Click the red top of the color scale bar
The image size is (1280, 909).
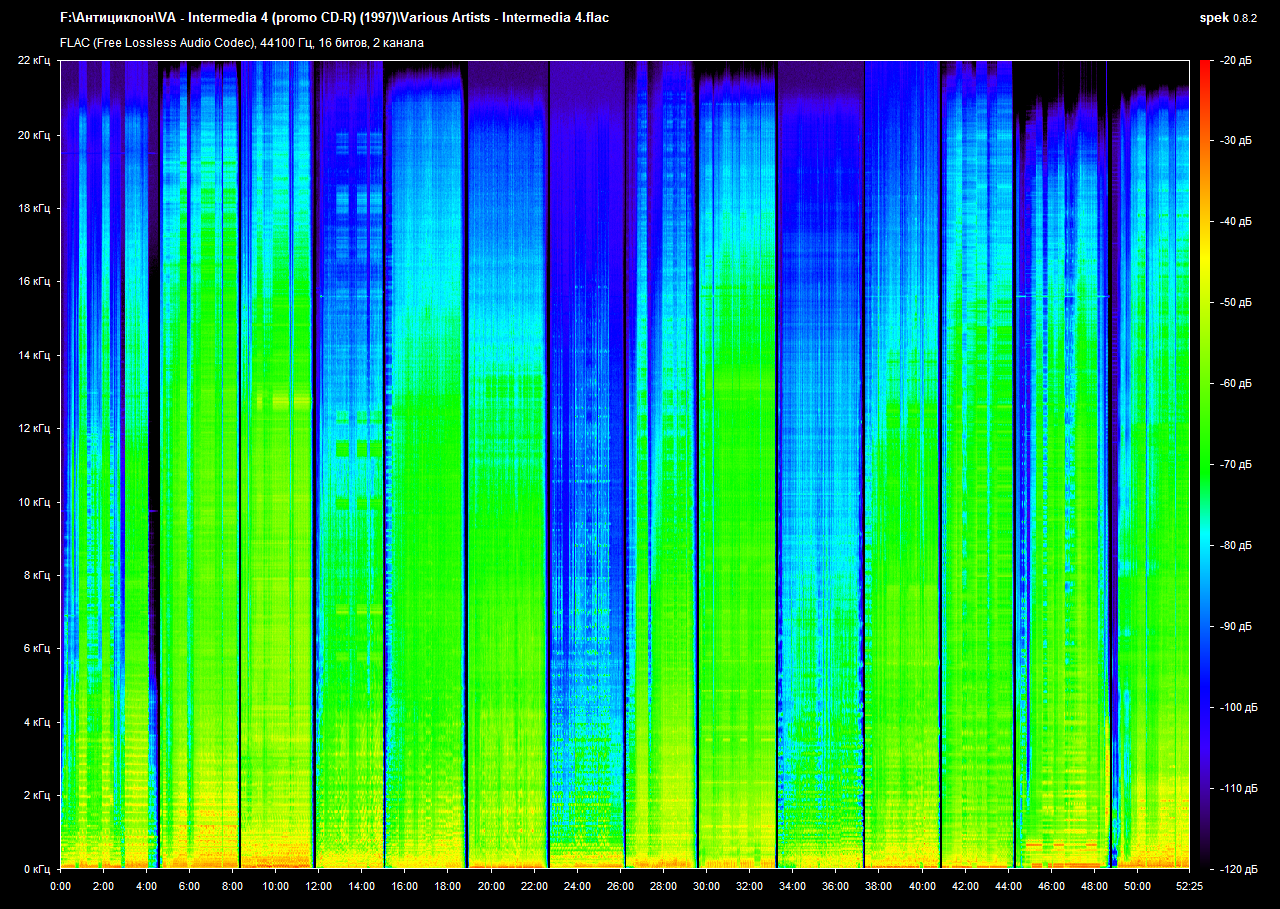click(x=1204, y=68)
